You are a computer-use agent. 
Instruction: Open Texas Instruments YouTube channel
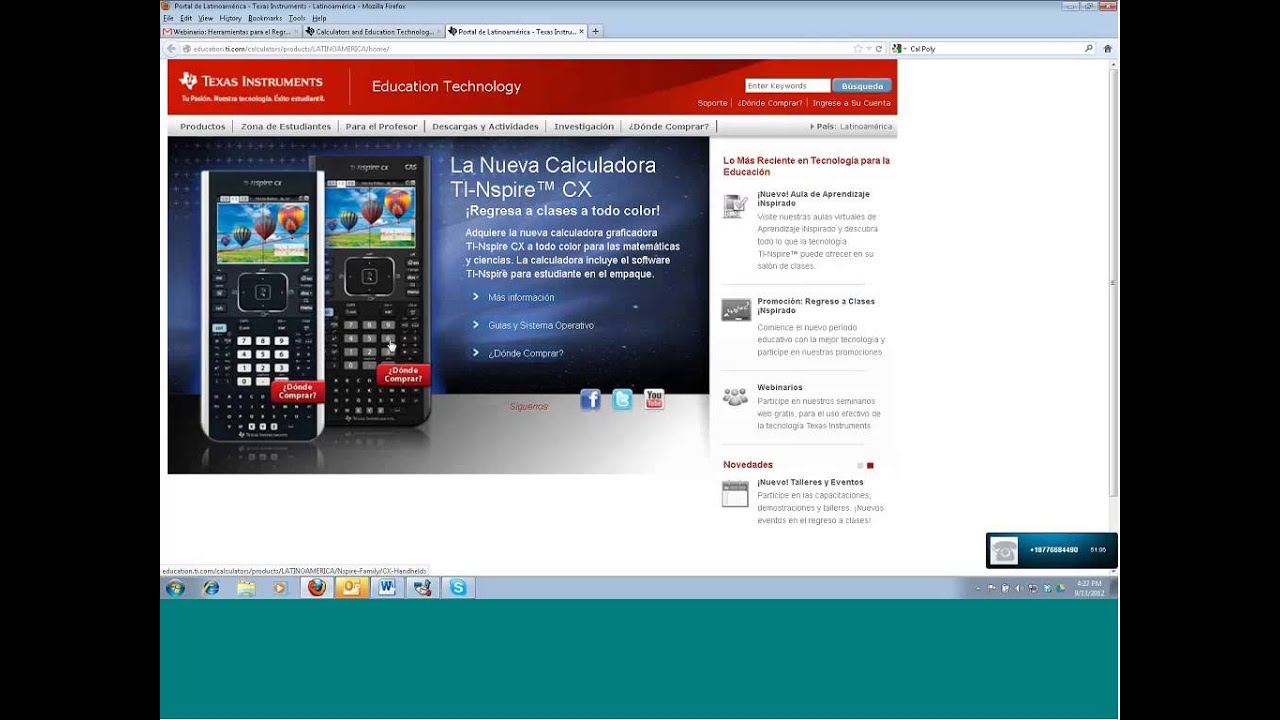(x=654, y=400)
